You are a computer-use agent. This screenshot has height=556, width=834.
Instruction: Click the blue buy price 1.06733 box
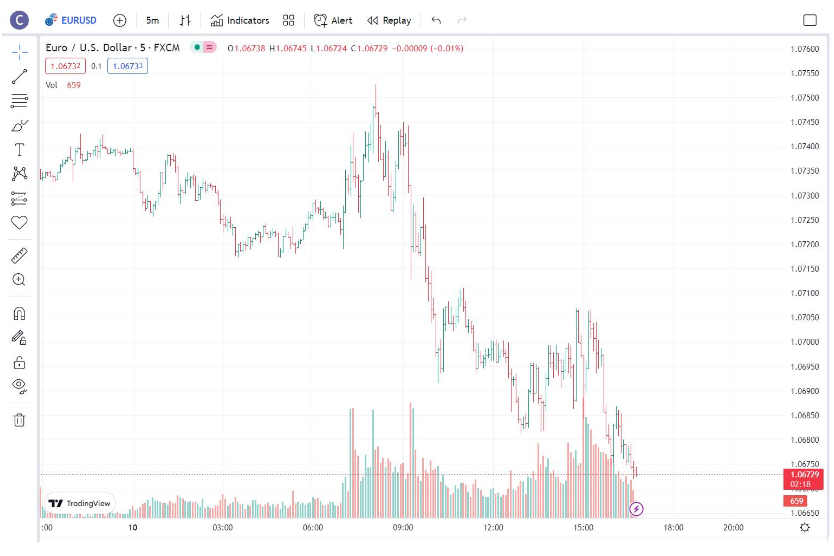point(127,66)
